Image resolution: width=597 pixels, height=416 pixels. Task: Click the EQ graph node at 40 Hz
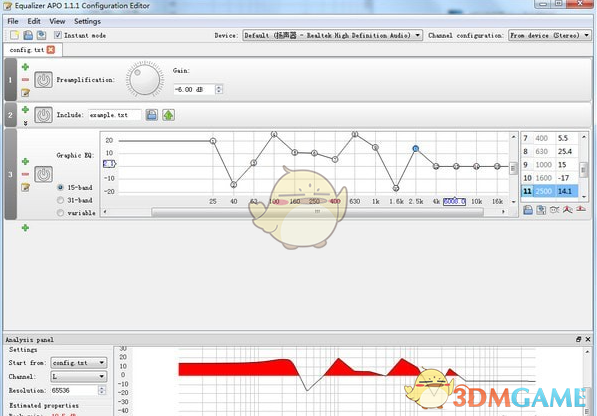[x=233, y=185]
